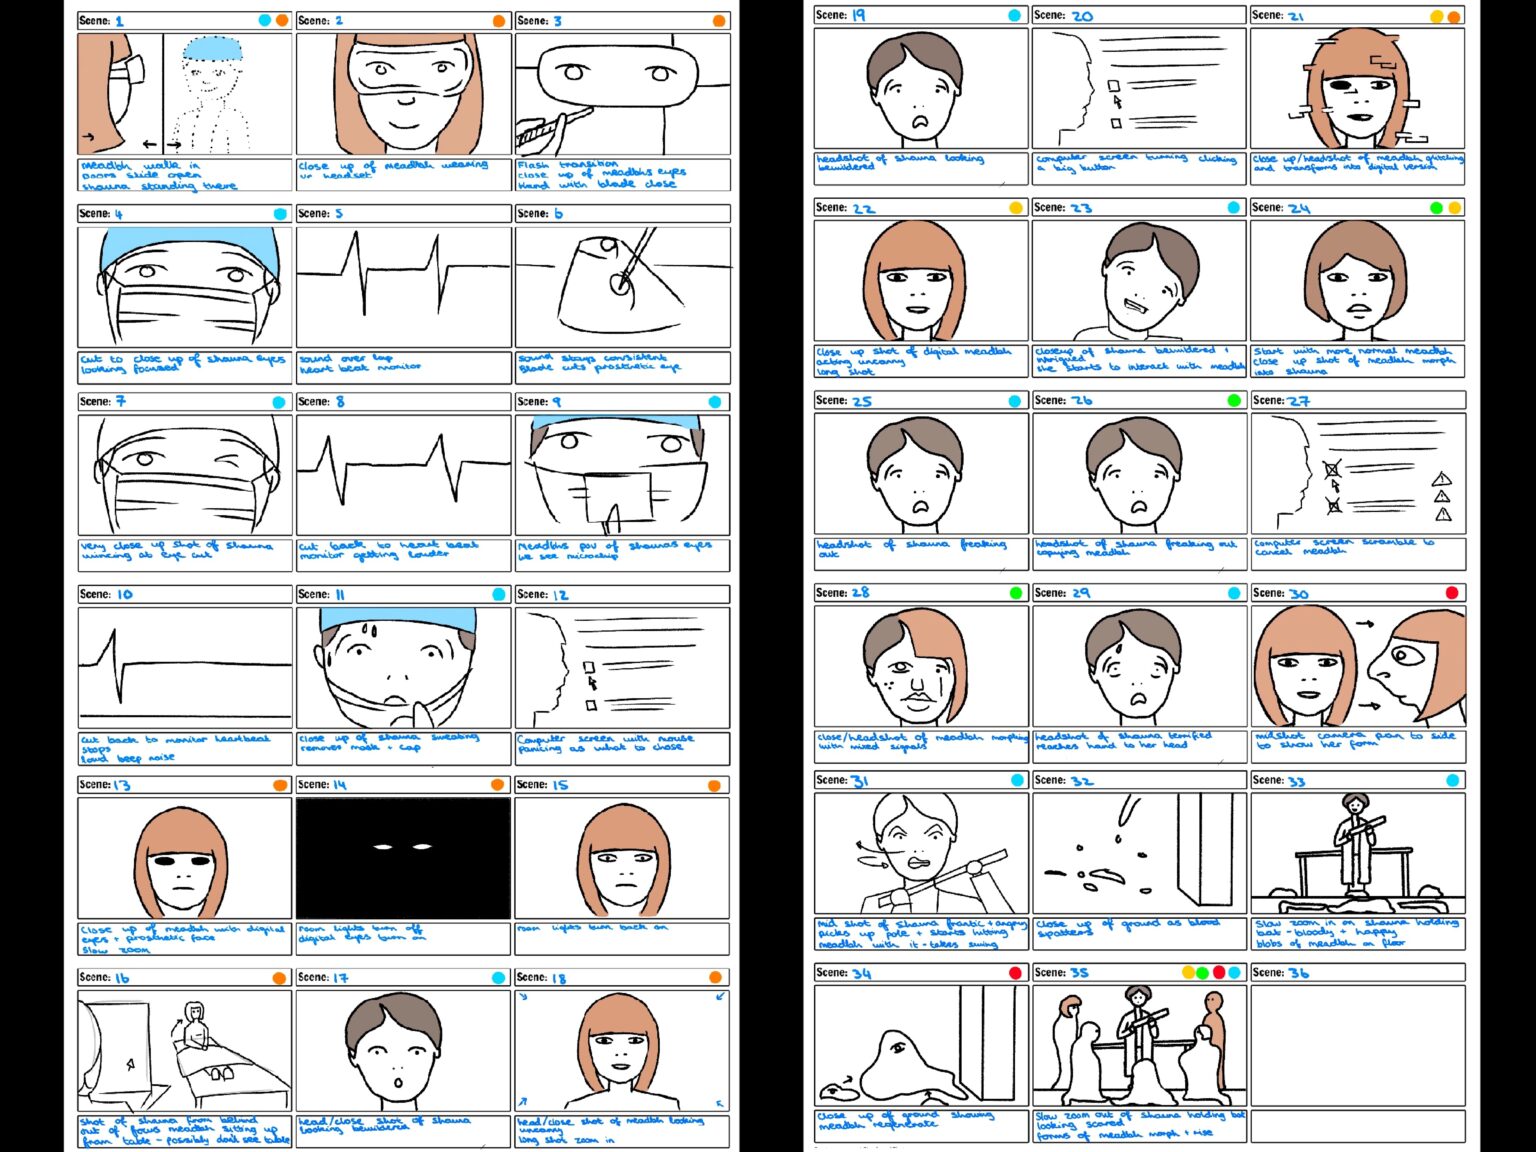Click the red dot on Scene 34
This screenshot has height=1152, width=1536.
pyautogui.click(x=1016, y=972)
